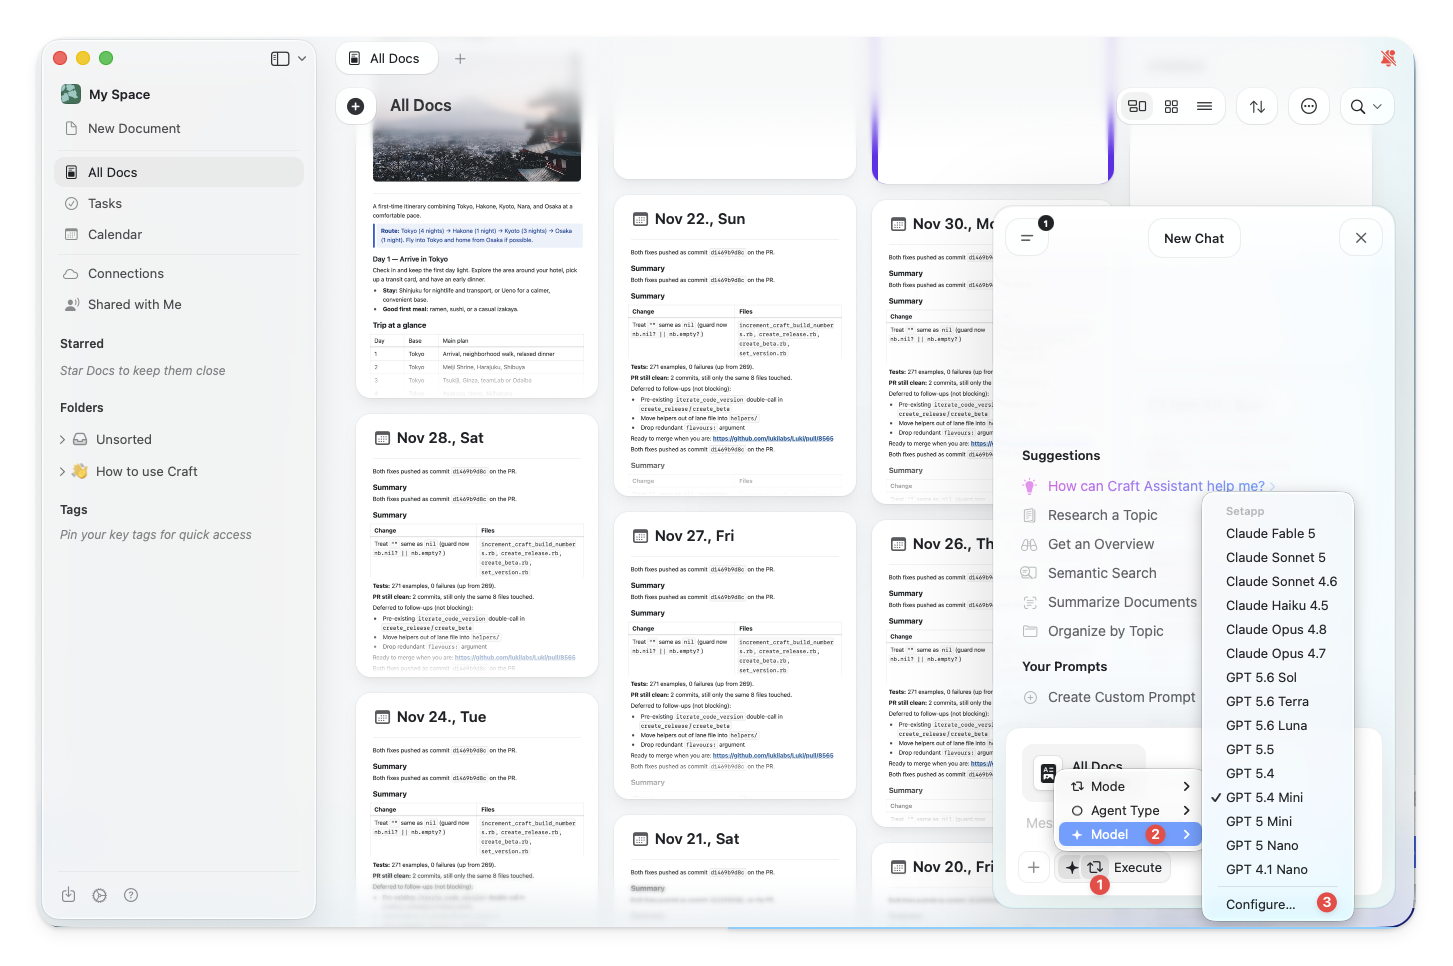1453x966 pixels.
Task: Click the import icon at sidebar bottom
Action: (x=68, y=895)
